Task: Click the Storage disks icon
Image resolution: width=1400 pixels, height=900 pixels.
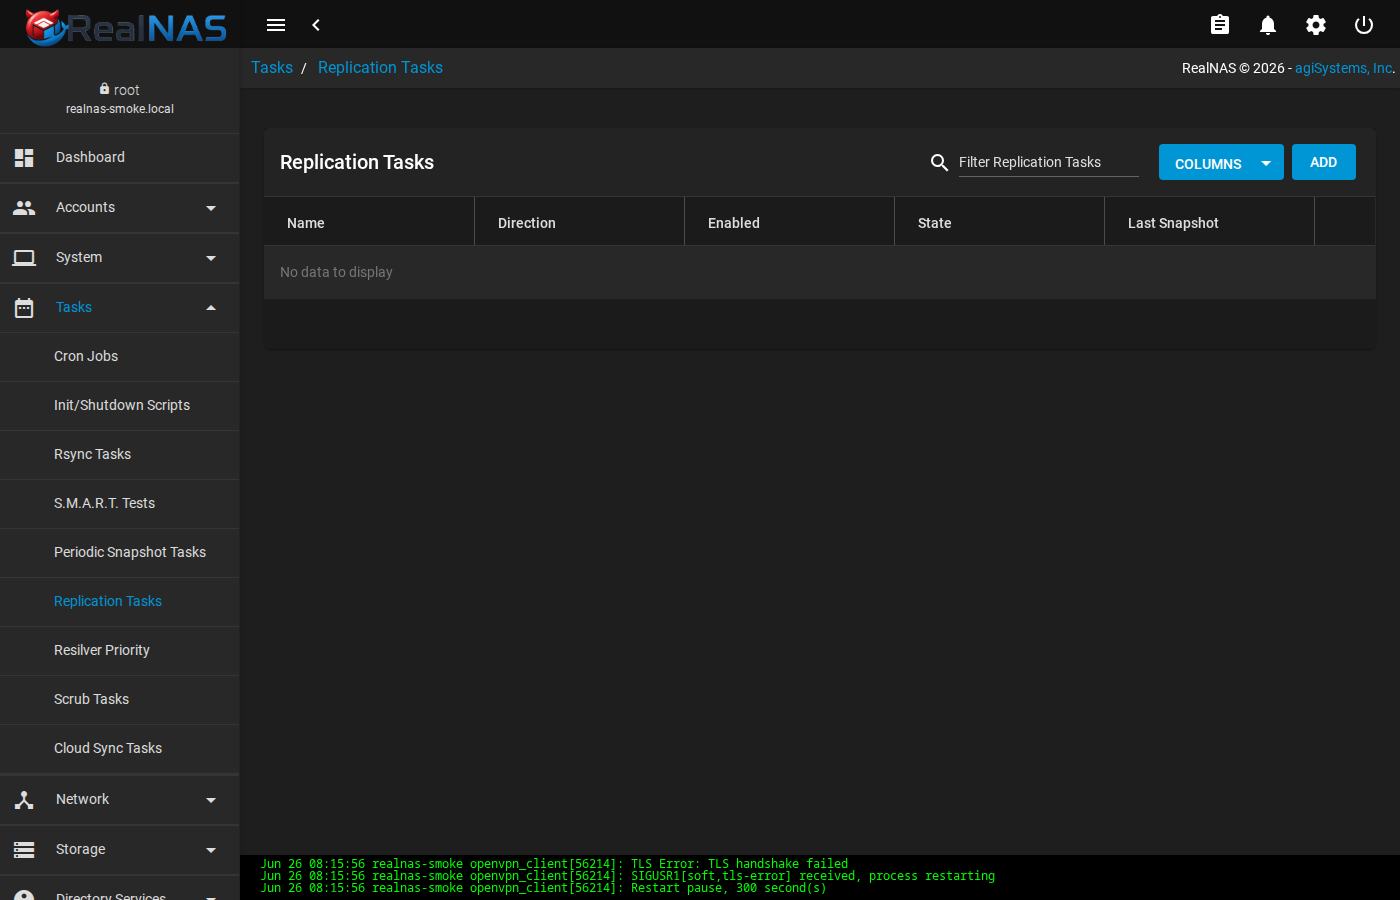Action: tap(24, 850)
